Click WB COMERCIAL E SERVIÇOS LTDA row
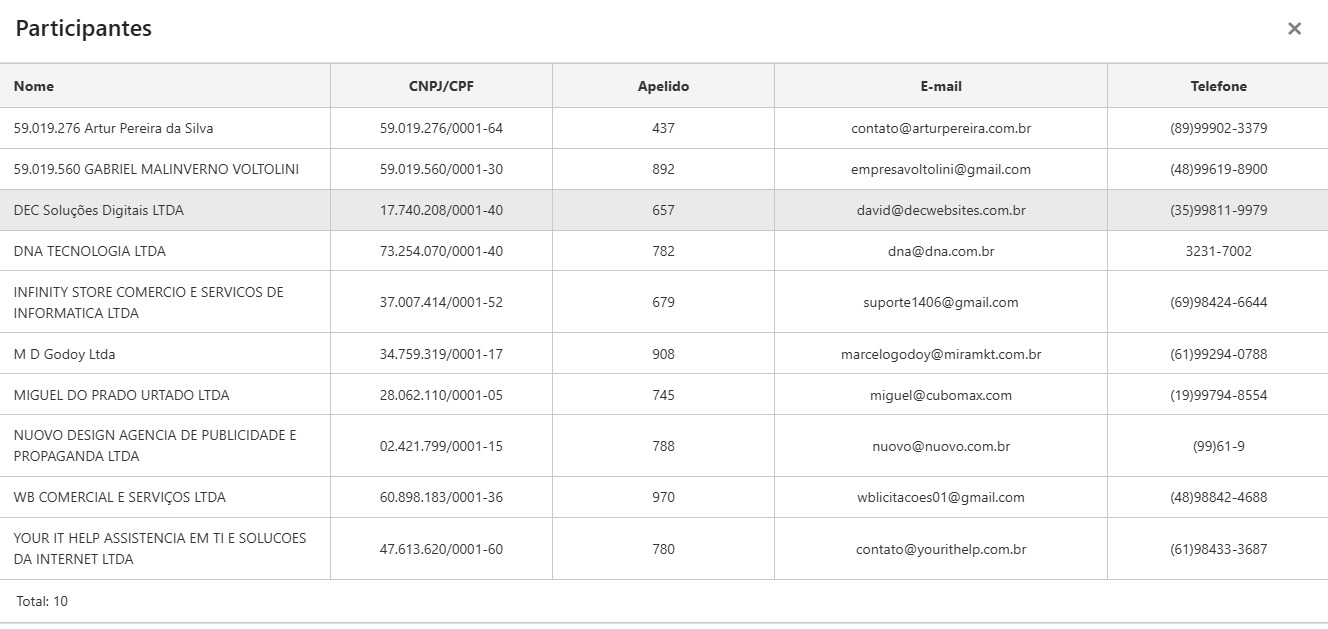1328x629 pixels. click(x=120, y=497)
